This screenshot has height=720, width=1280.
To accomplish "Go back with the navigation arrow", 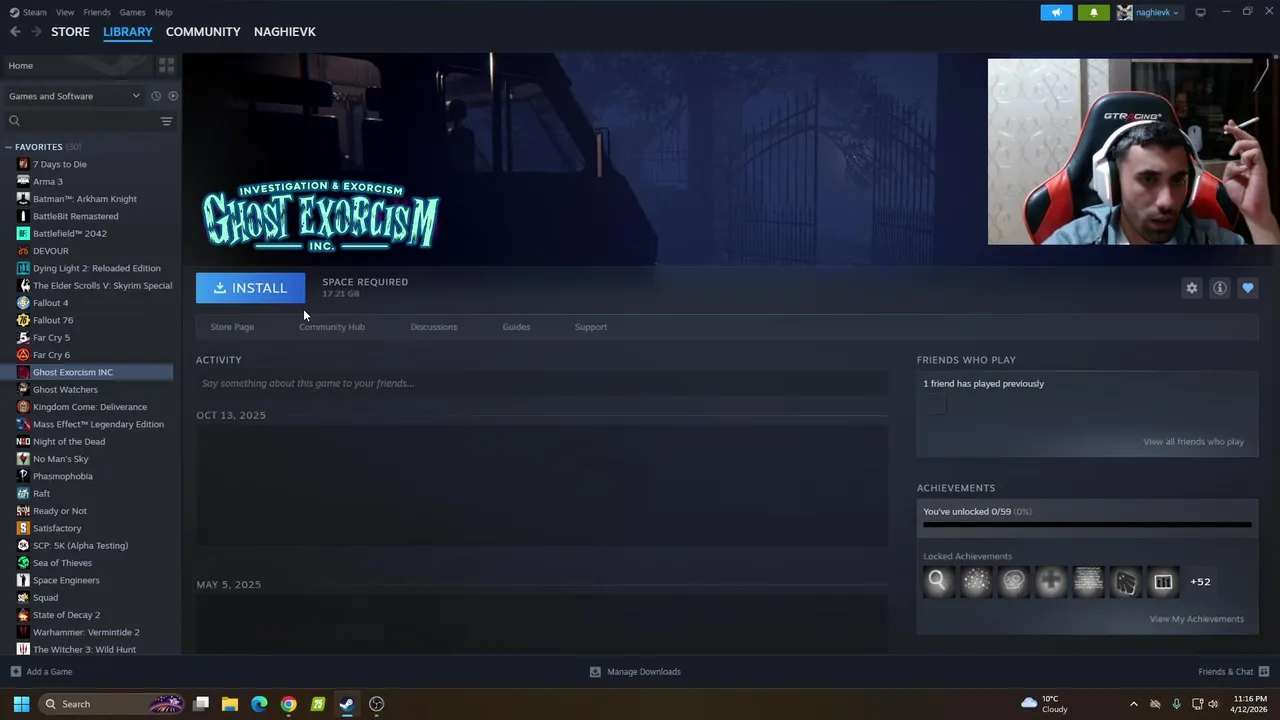I will pyautogui.click(x=15, y=32).
